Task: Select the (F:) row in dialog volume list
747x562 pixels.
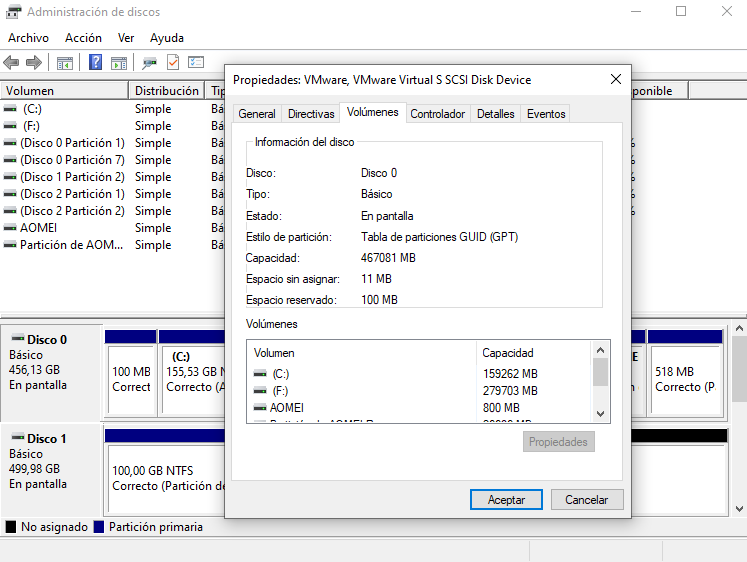Action: click(419, 391)
